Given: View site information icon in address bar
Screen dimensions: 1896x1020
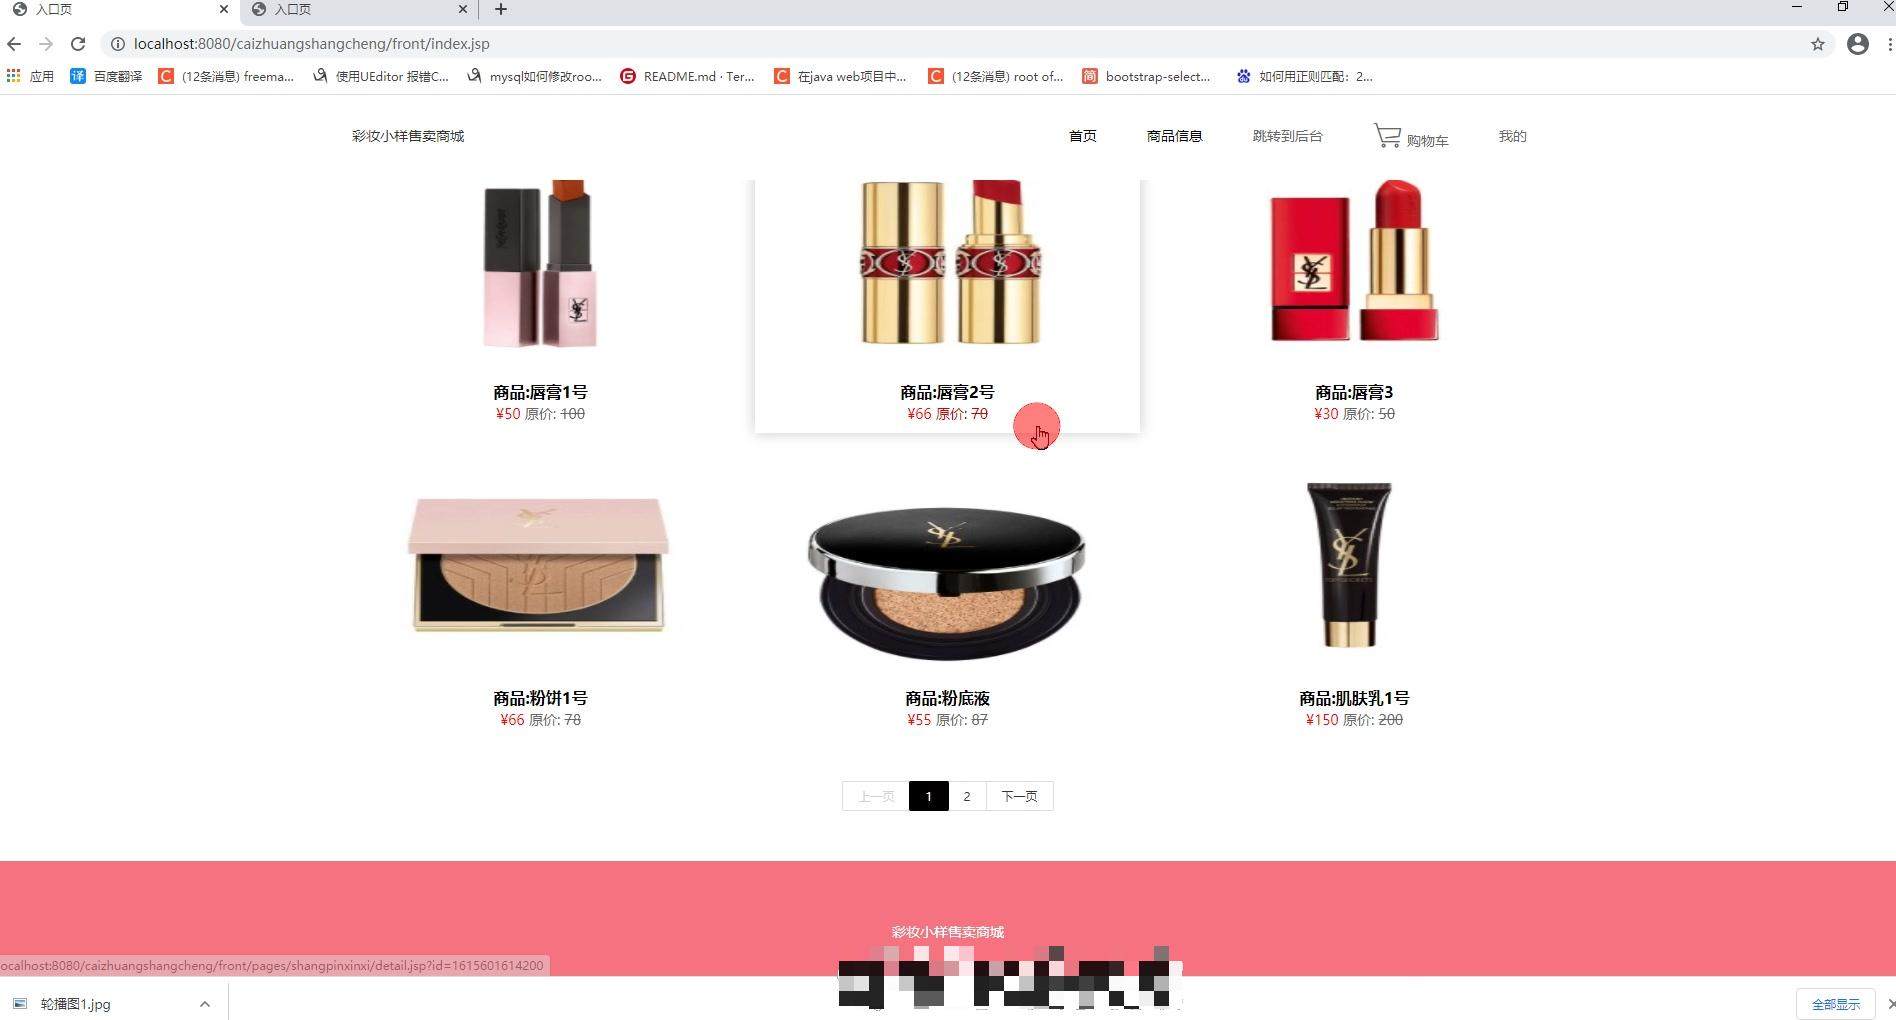Looking at the screenshot, I should point(117,44).
